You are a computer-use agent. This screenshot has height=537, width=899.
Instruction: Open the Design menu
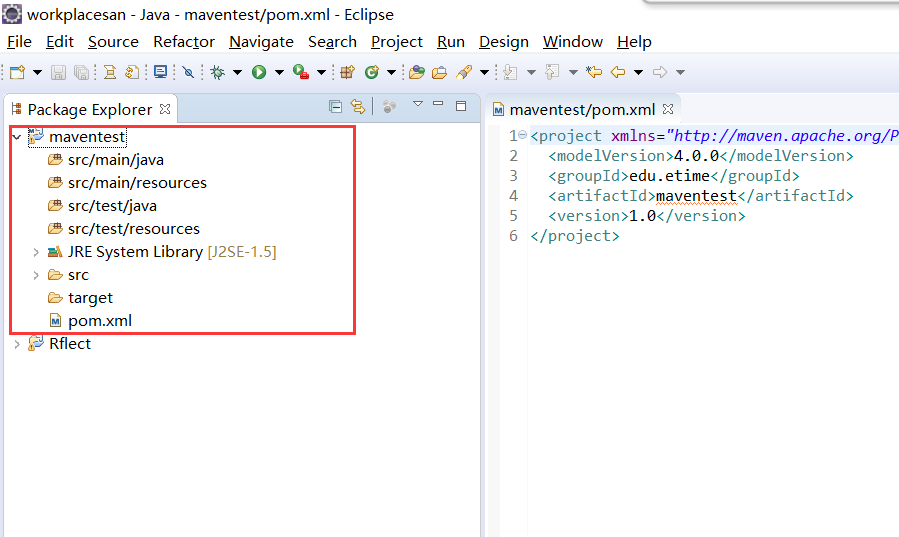504,42
